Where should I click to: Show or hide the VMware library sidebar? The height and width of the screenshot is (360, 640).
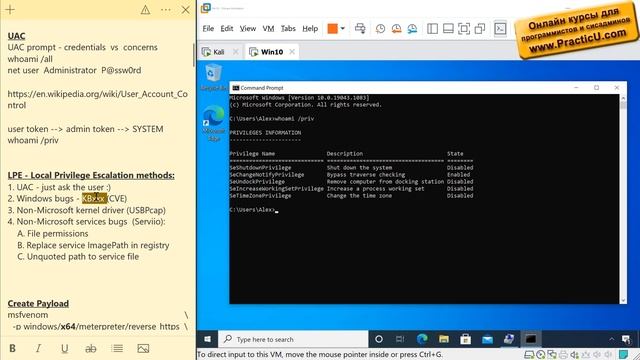432,29
